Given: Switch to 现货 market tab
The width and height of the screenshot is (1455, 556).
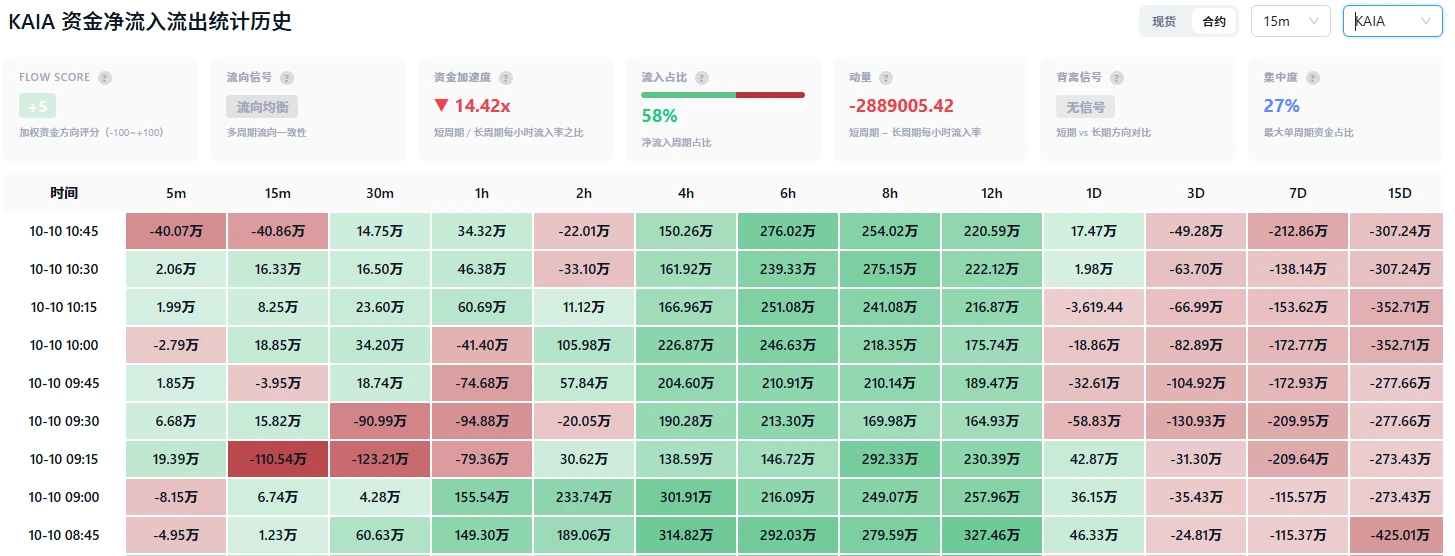Looking at the screenshot, I should (x=1165, y=21).
